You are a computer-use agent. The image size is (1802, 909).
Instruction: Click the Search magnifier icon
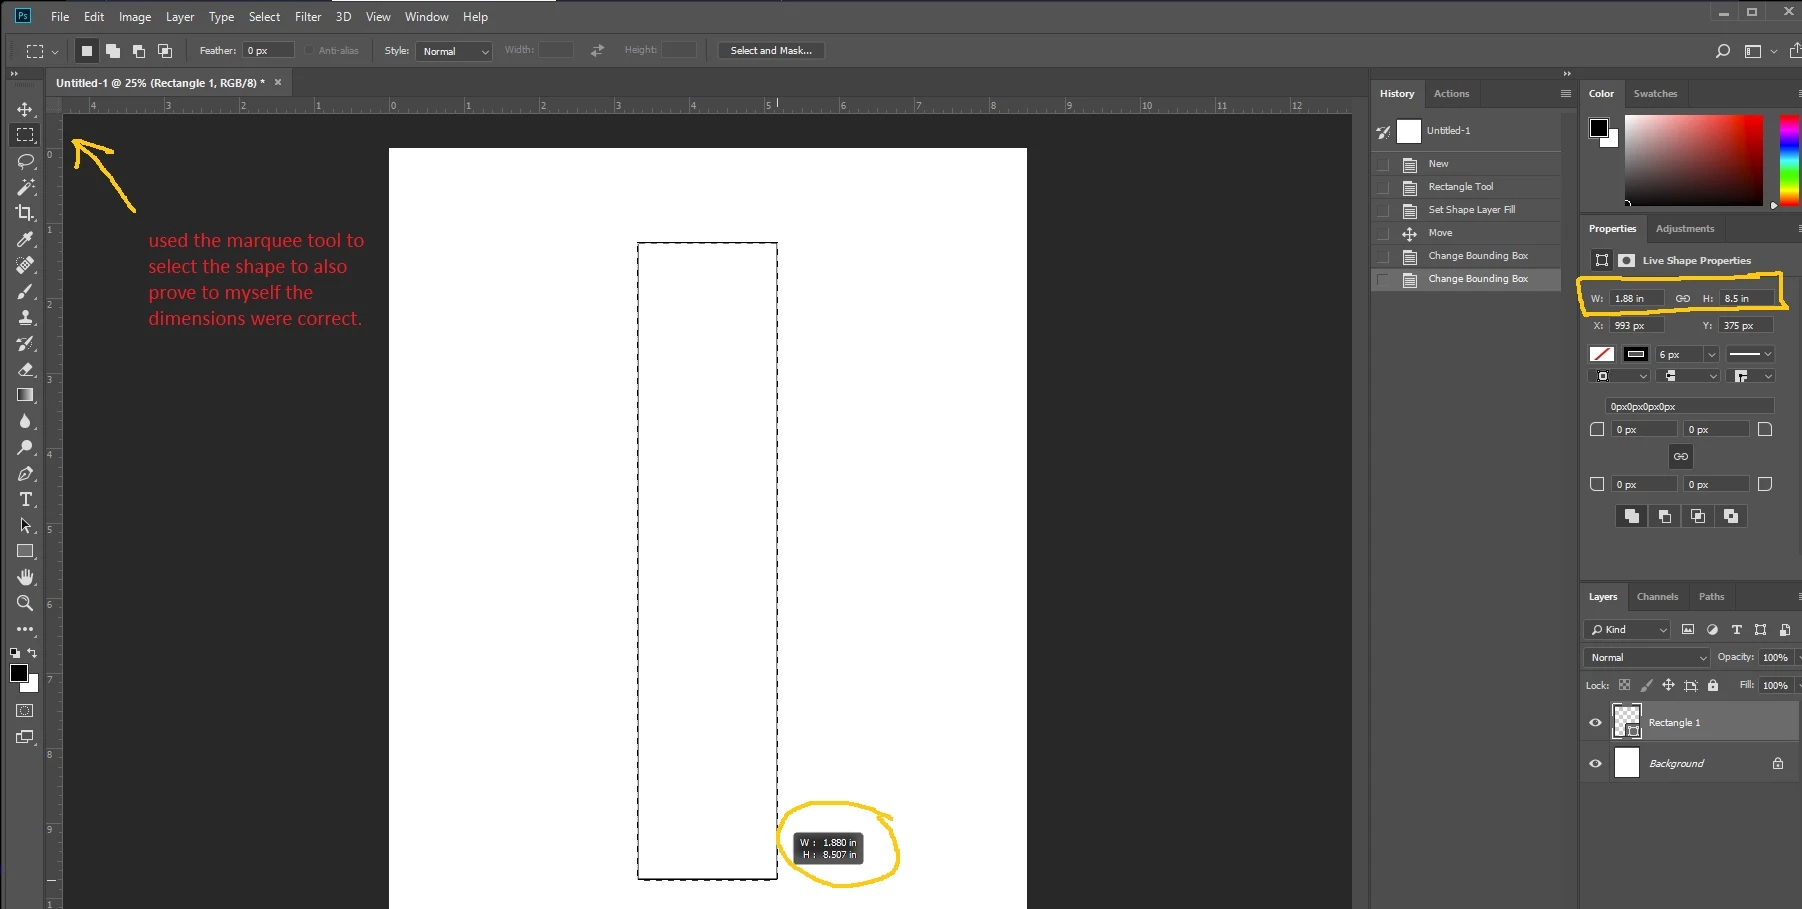pos(1722,51)
